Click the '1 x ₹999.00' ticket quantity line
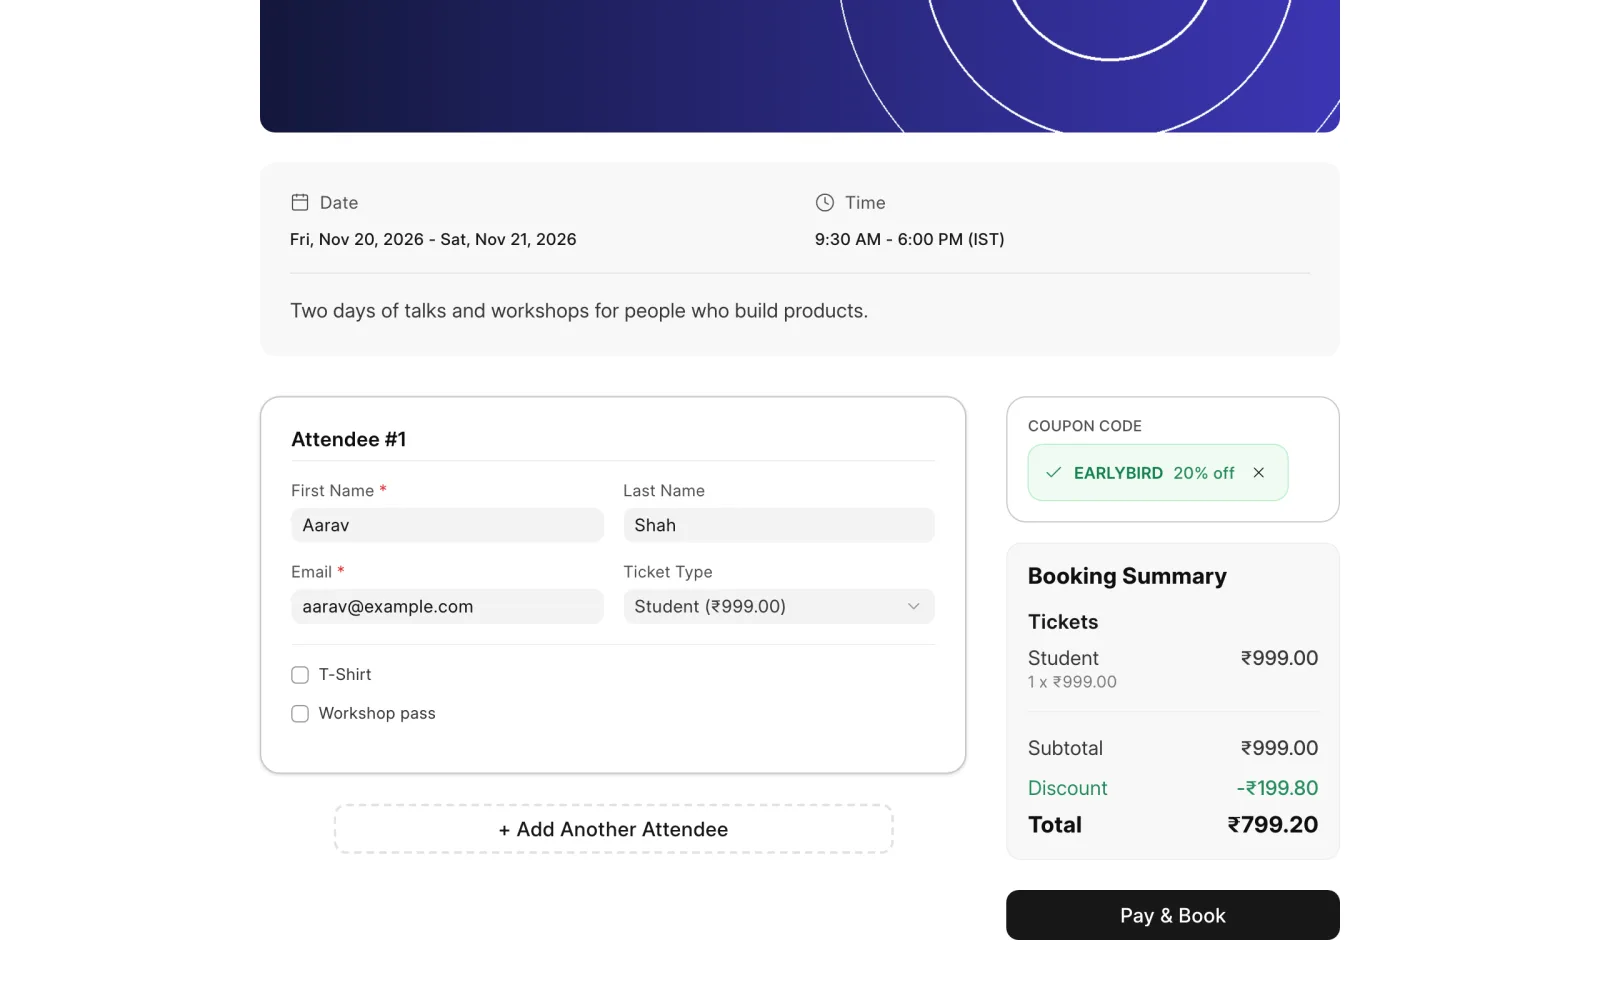 tap(1072, 682)
